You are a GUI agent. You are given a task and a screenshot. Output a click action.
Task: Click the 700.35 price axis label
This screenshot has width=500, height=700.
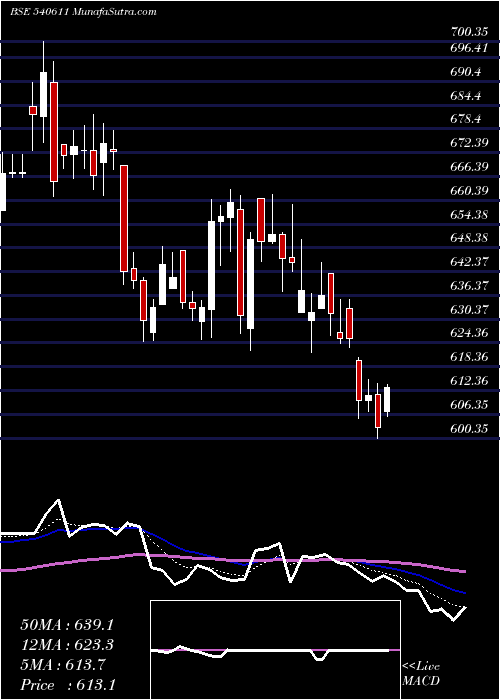click(469, 32)
